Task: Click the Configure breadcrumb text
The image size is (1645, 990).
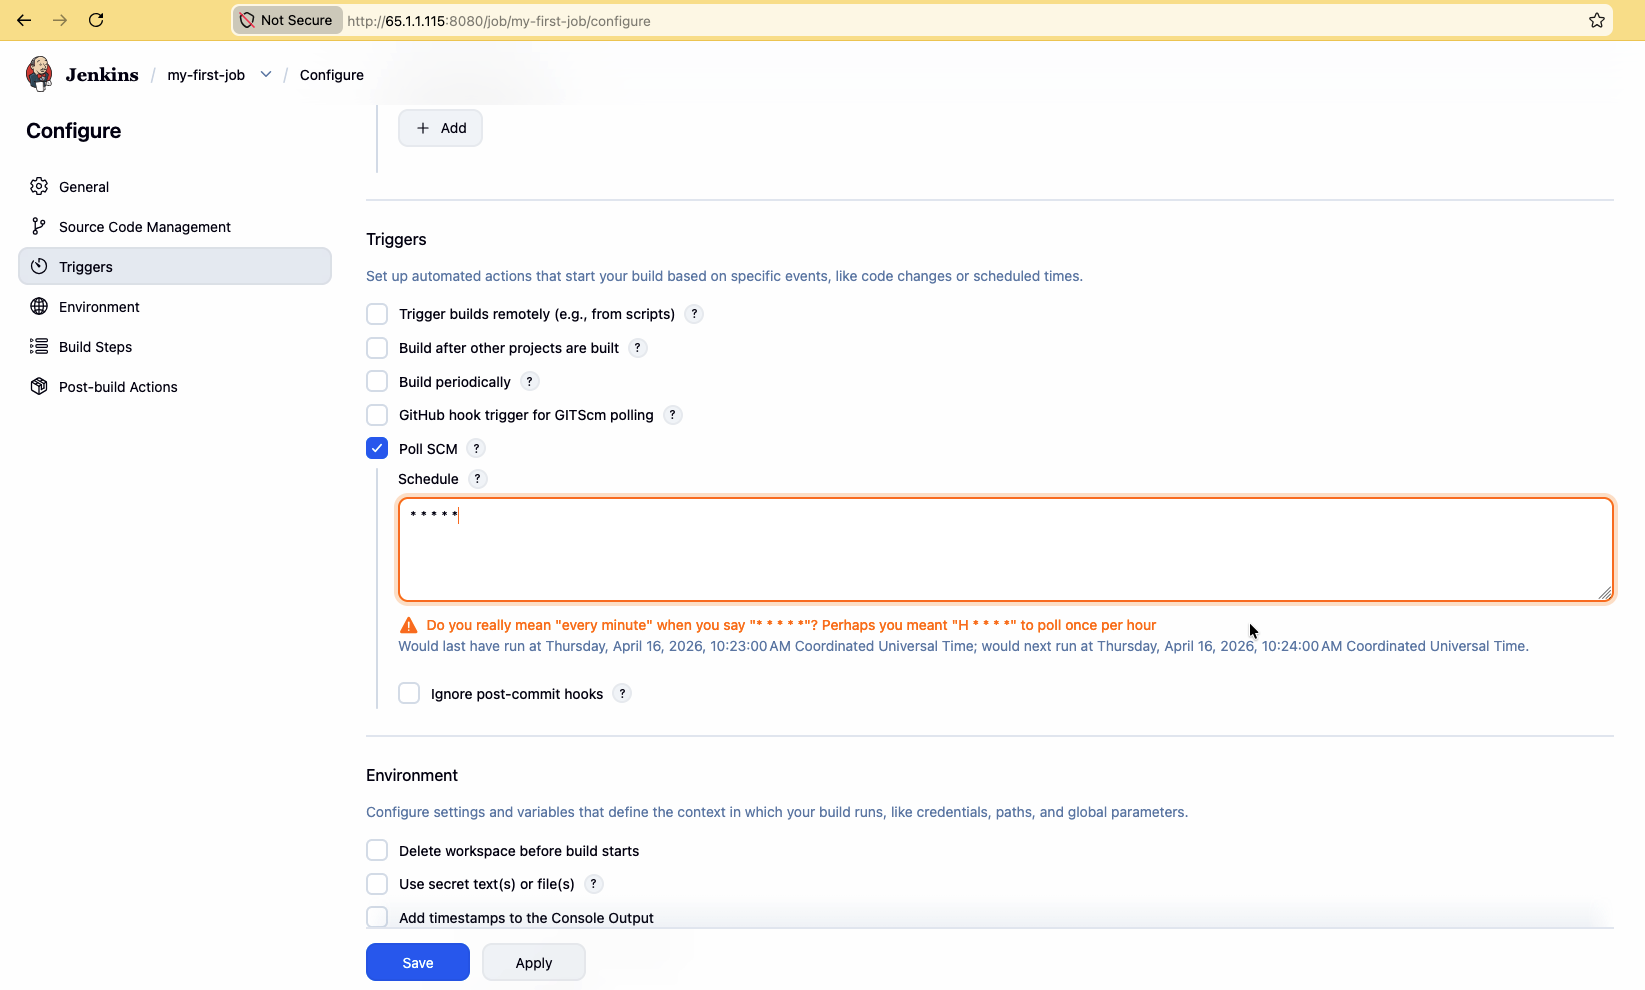Action: [332, 75]
